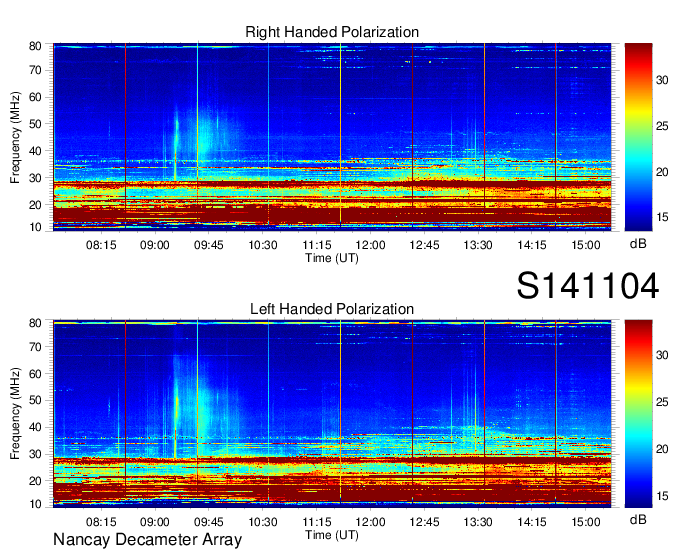Click the 15 dB tick on upper colorbar

[x=662, y=217]
